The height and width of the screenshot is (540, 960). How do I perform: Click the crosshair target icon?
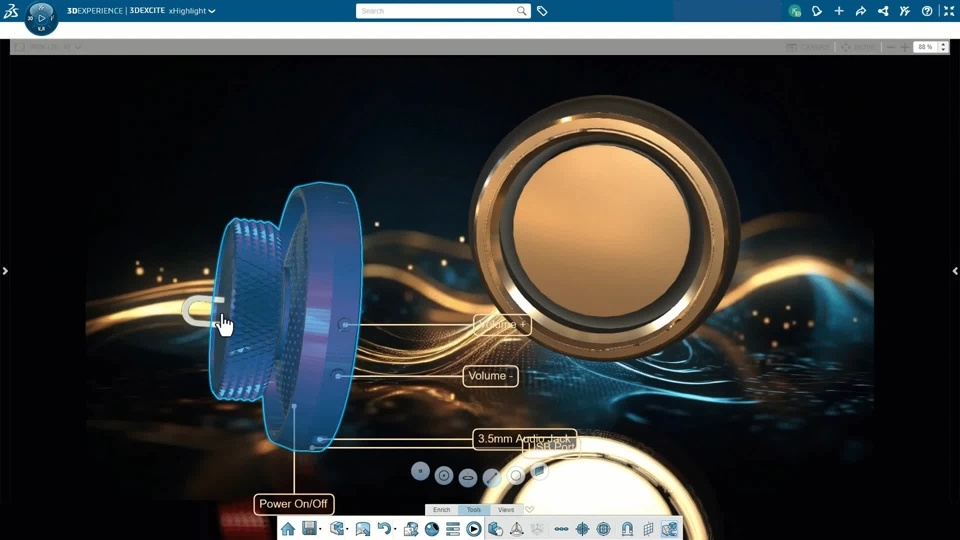point(582,529)
